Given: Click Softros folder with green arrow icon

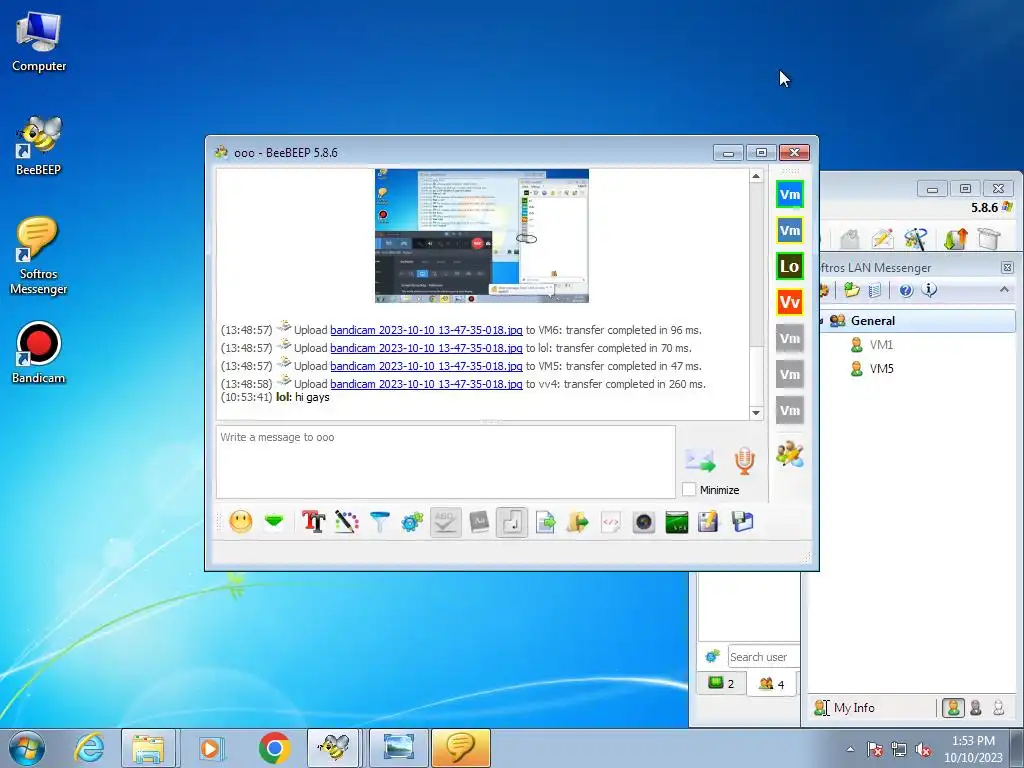Looking at the screenshot, I should 851,290.
